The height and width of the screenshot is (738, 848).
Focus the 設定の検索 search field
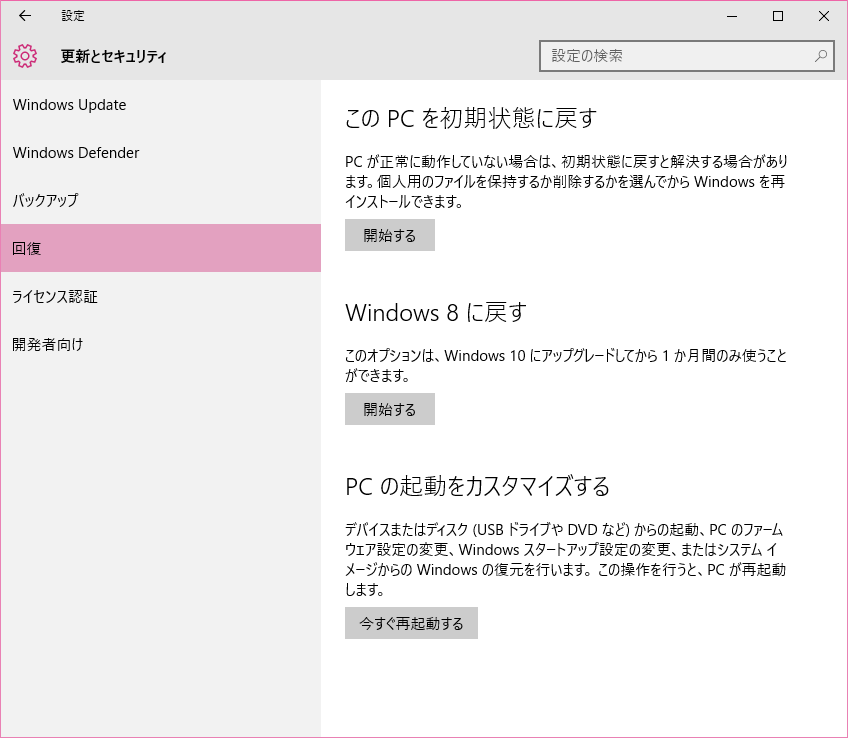[686, 56]
